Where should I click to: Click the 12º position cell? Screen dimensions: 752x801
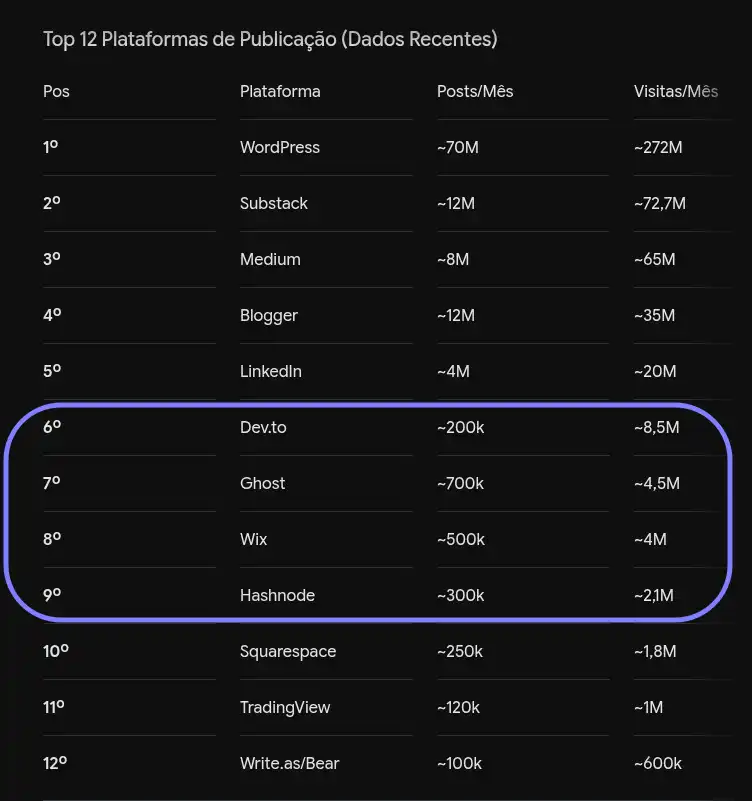[55, 763]
